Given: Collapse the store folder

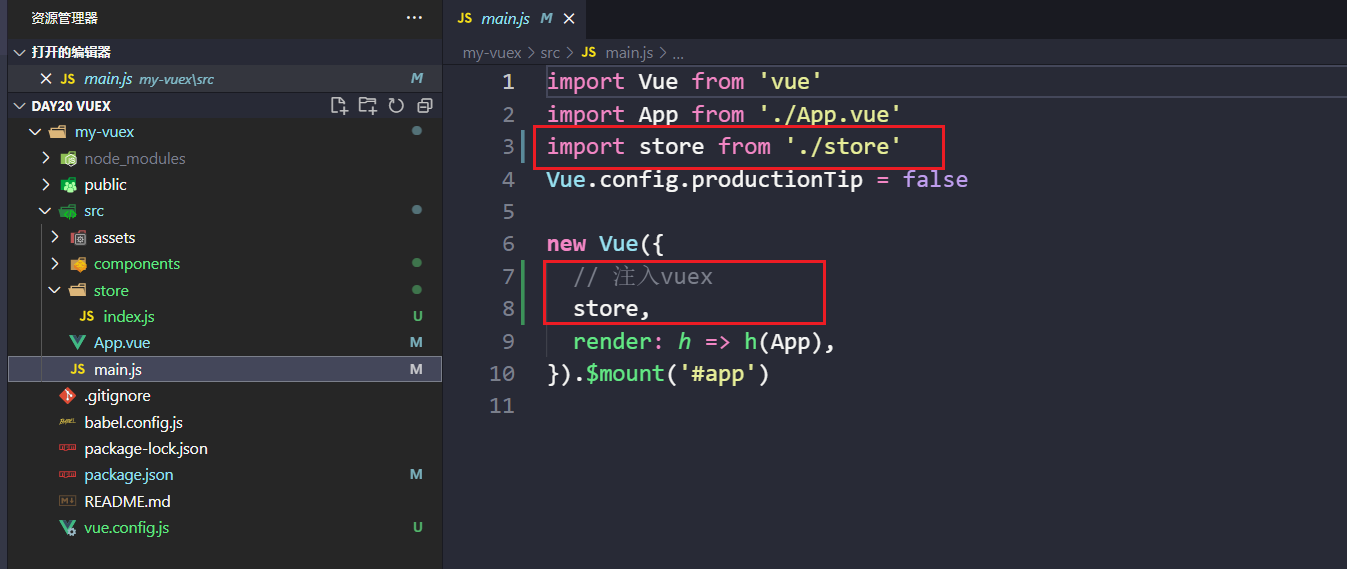Looking at the screenshot, I should [x=56, y=290].
